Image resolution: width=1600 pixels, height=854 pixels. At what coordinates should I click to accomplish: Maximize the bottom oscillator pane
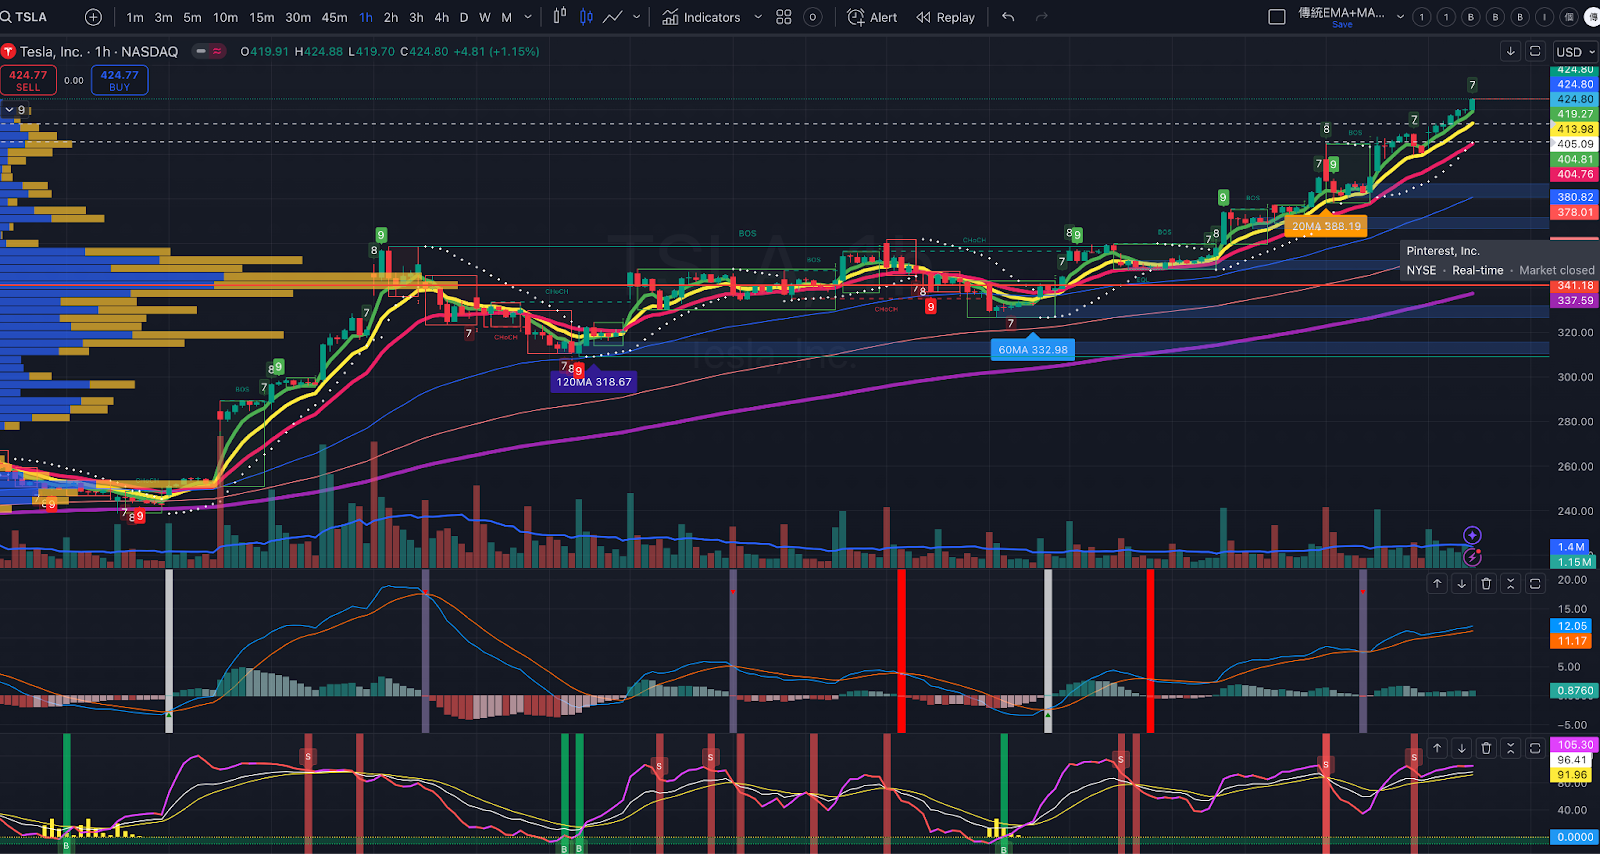[x=1535, y=748]
